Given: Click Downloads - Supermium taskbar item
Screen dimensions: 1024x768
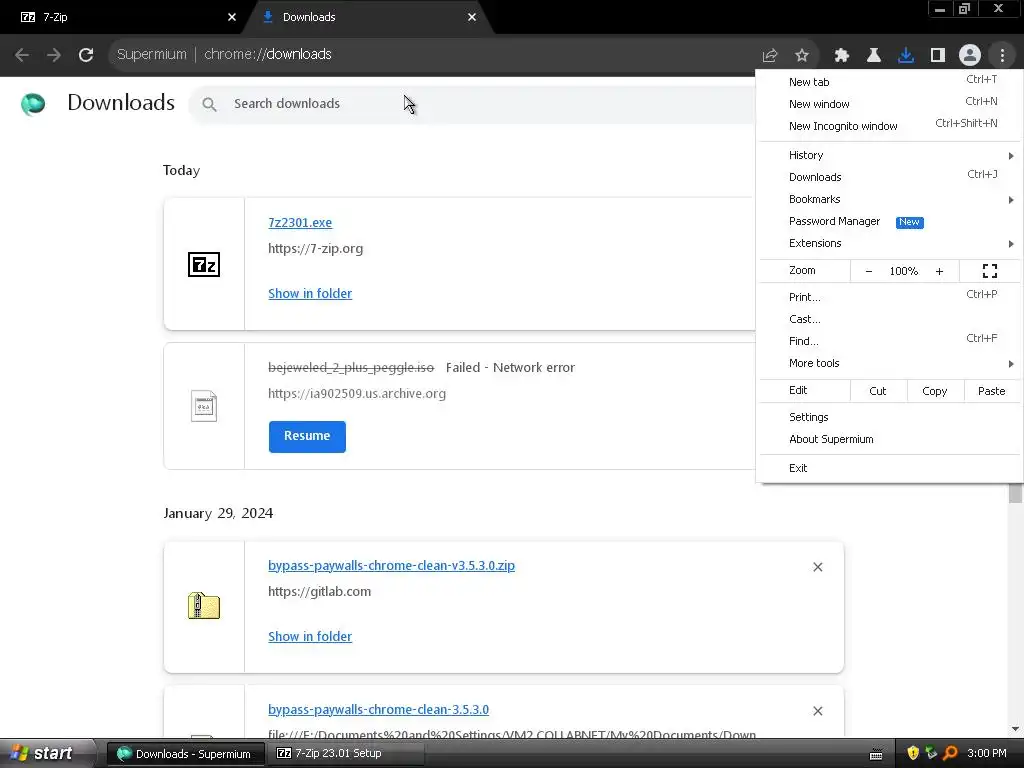Looking at the screenshot, I should tap(186, 754).
